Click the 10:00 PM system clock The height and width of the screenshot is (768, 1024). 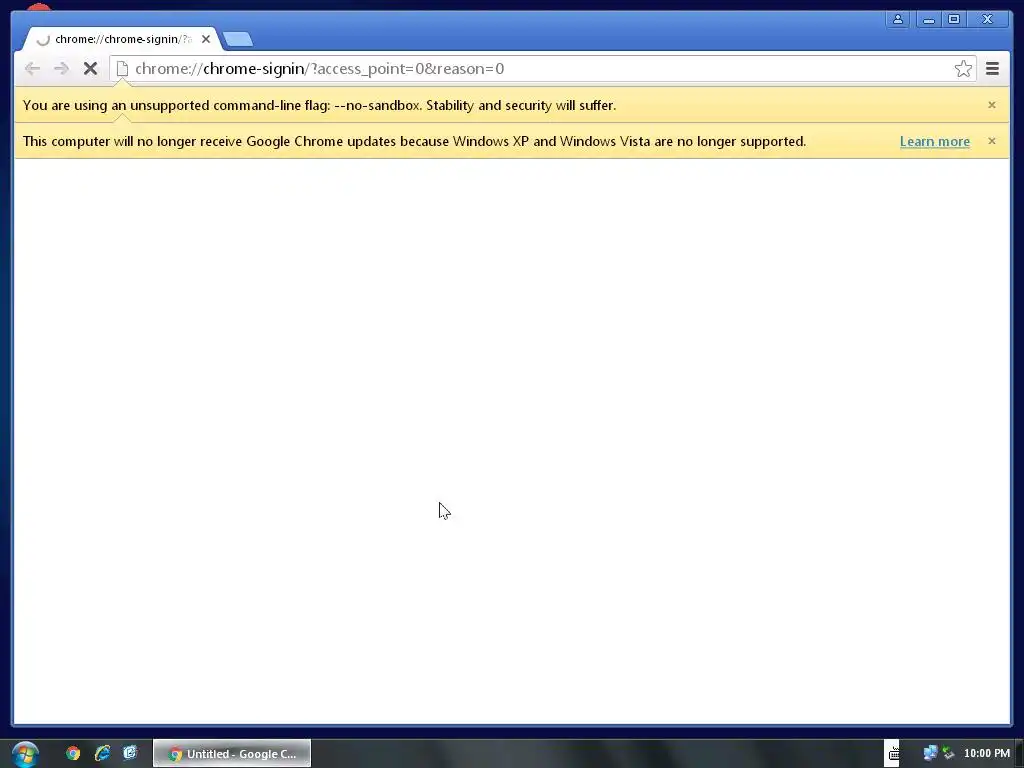pos(986,754)
